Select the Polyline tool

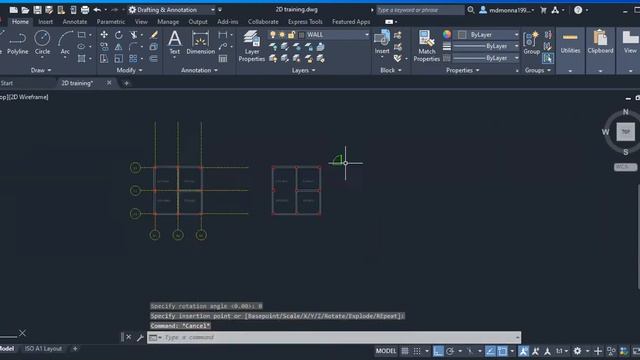pos(18,43)
